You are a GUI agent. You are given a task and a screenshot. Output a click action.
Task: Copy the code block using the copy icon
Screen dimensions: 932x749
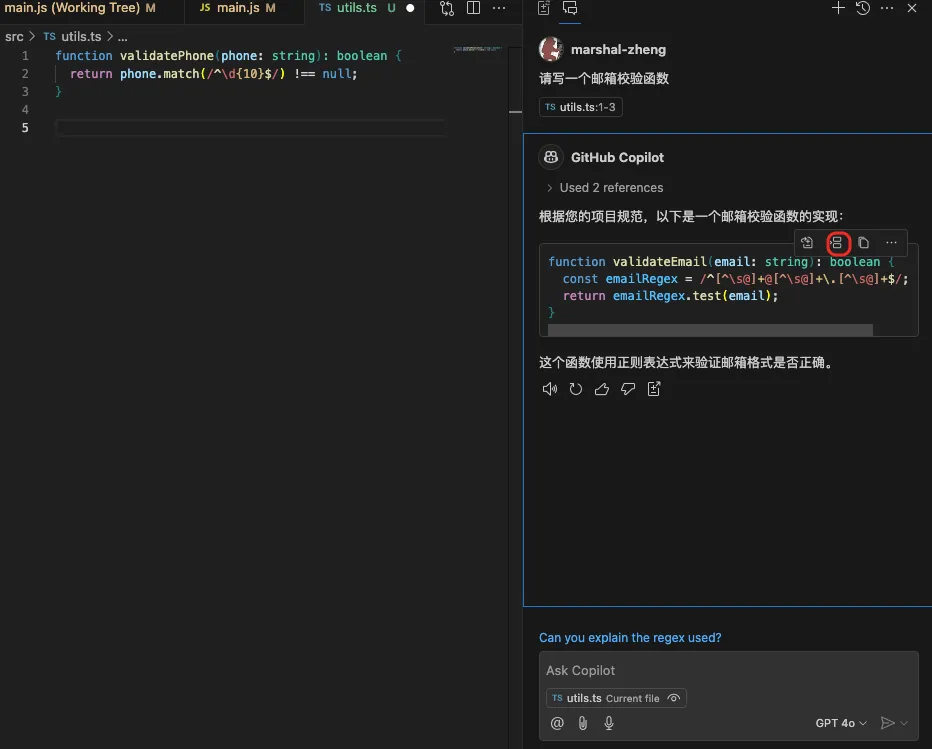pos(863,242)
